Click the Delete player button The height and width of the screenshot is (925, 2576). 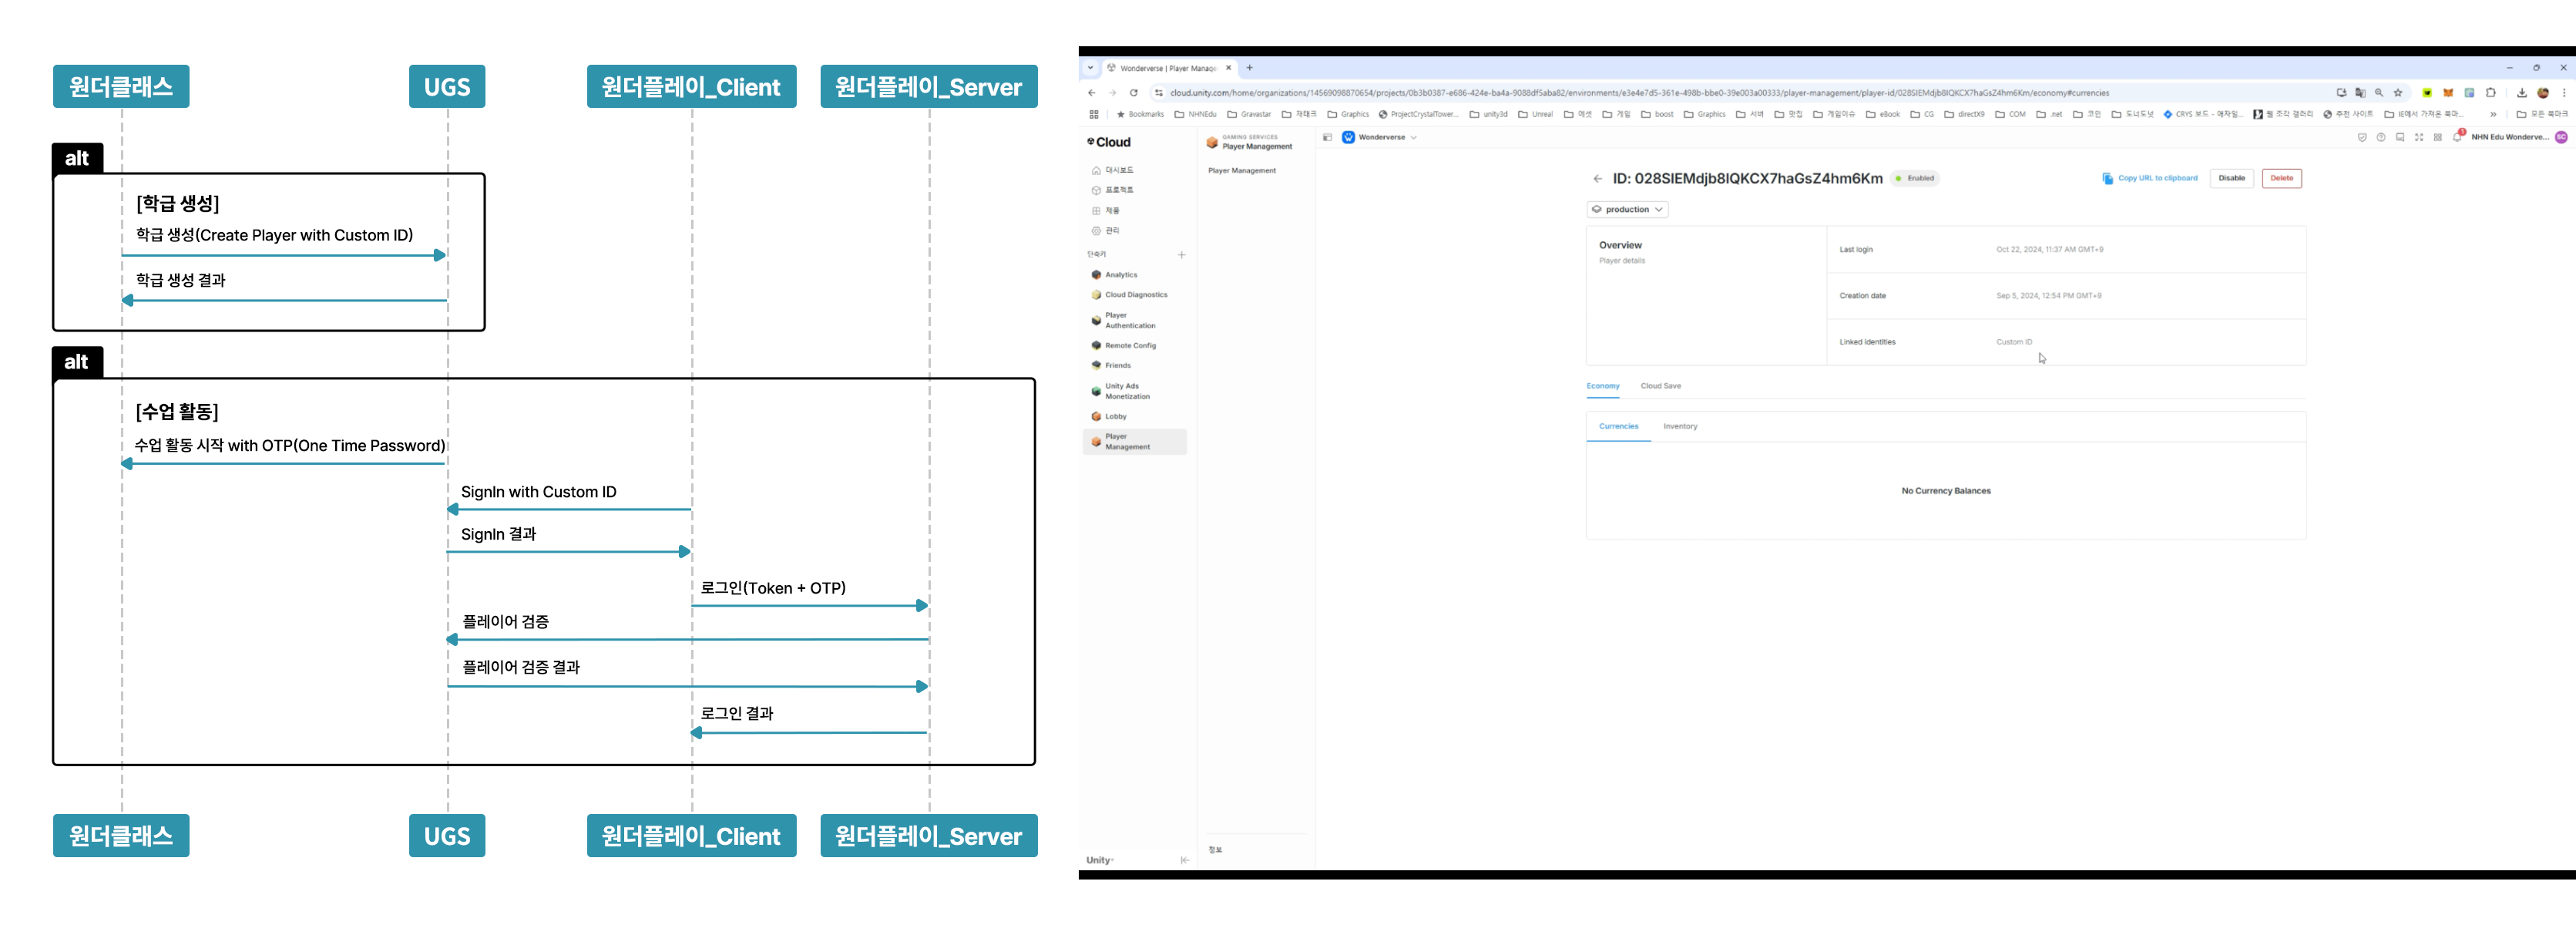2281,178
